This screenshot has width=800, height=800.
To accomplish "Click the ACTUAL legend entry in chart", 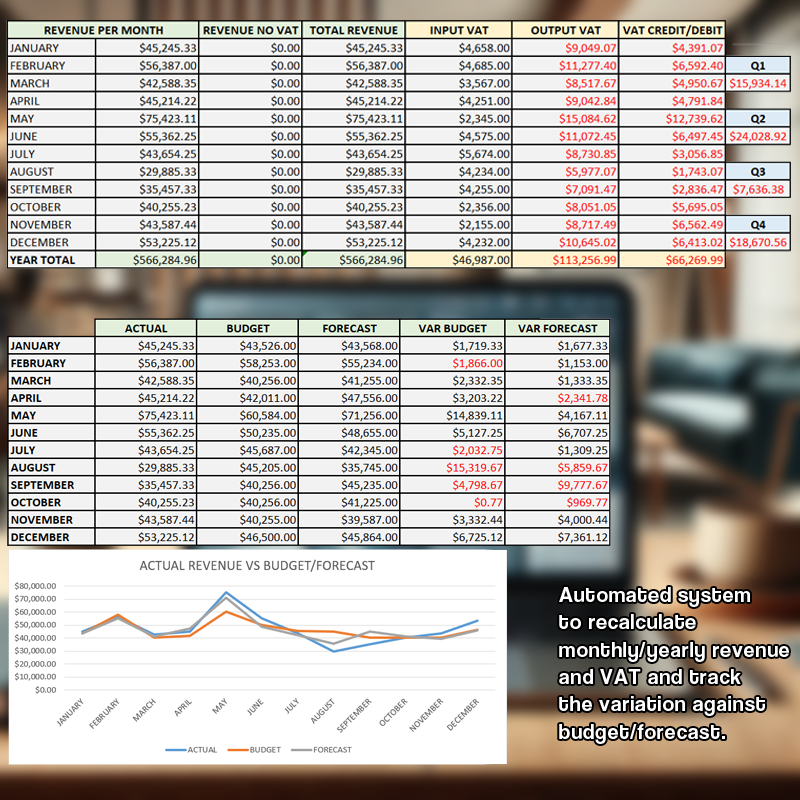I will tap(191, 749).
